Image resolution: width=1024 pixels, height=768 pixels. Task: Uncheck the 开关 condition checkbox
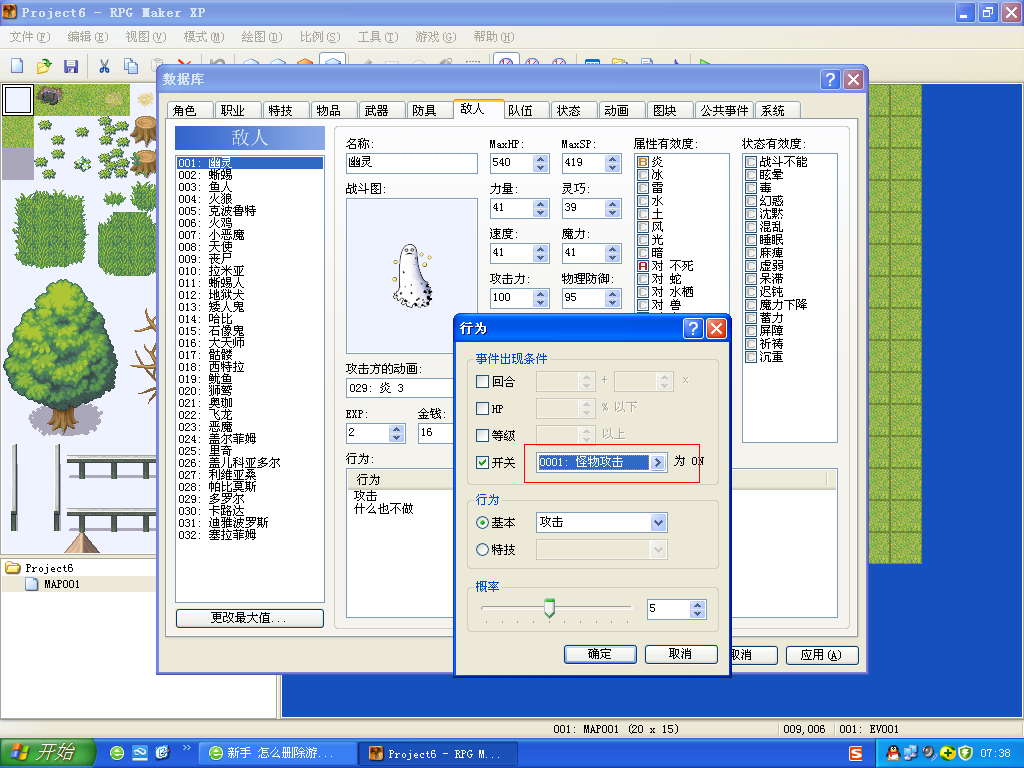[483, 462]
